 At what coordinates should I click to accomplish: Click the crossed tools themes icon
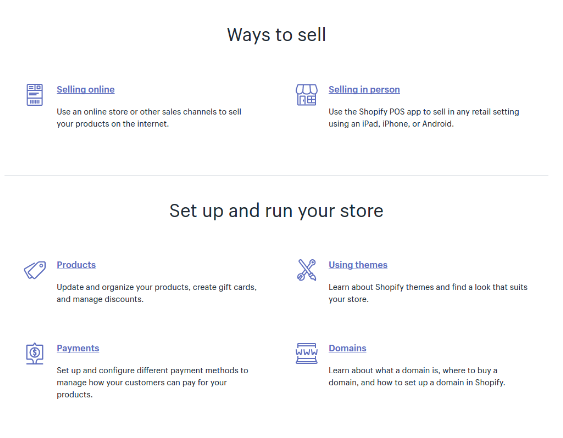(307, 270)
